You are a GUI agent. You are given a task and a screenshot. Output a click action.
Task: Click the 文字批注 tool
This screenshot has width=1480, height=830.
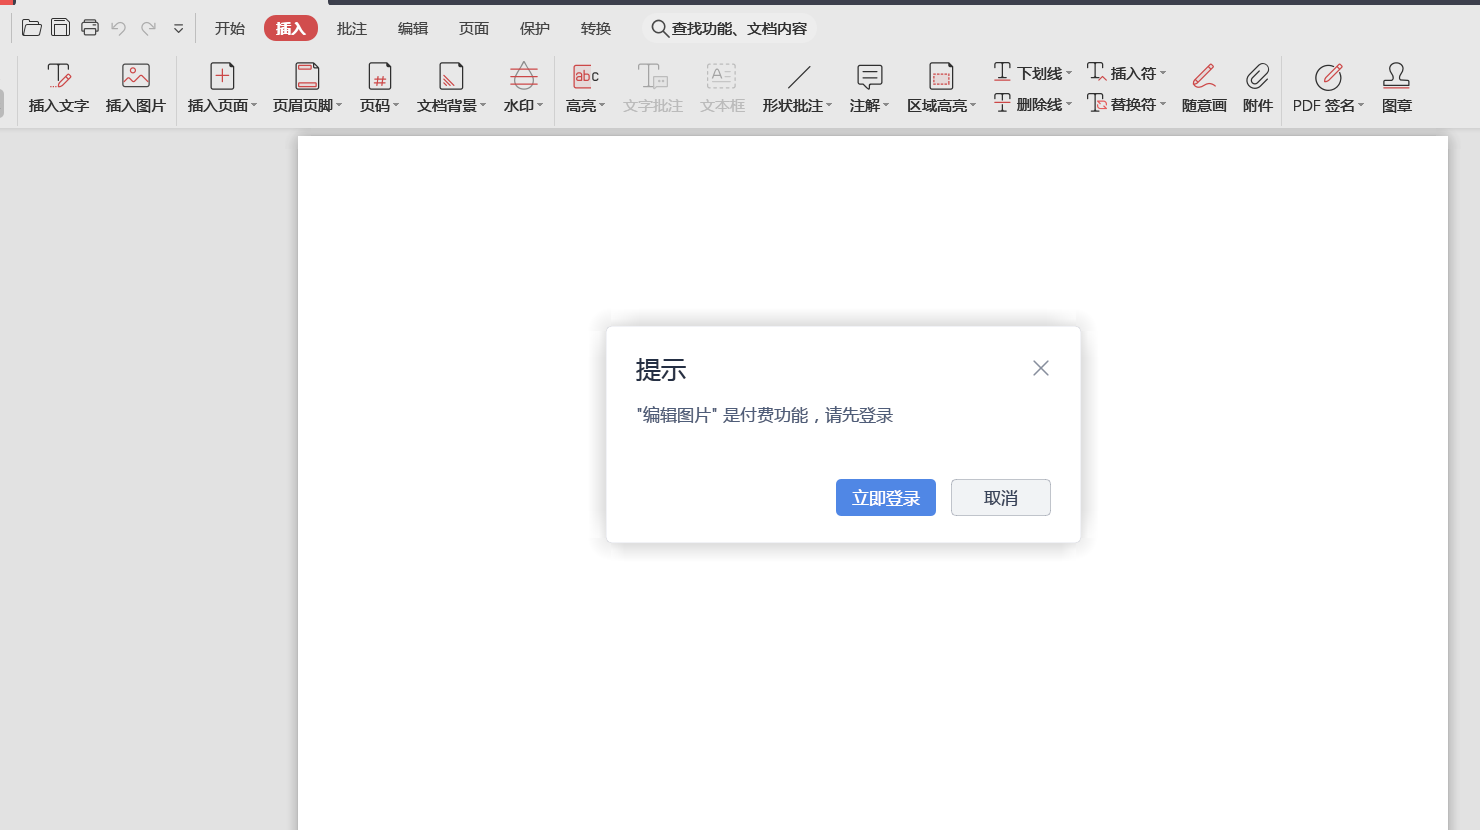[x=653, y=88]
